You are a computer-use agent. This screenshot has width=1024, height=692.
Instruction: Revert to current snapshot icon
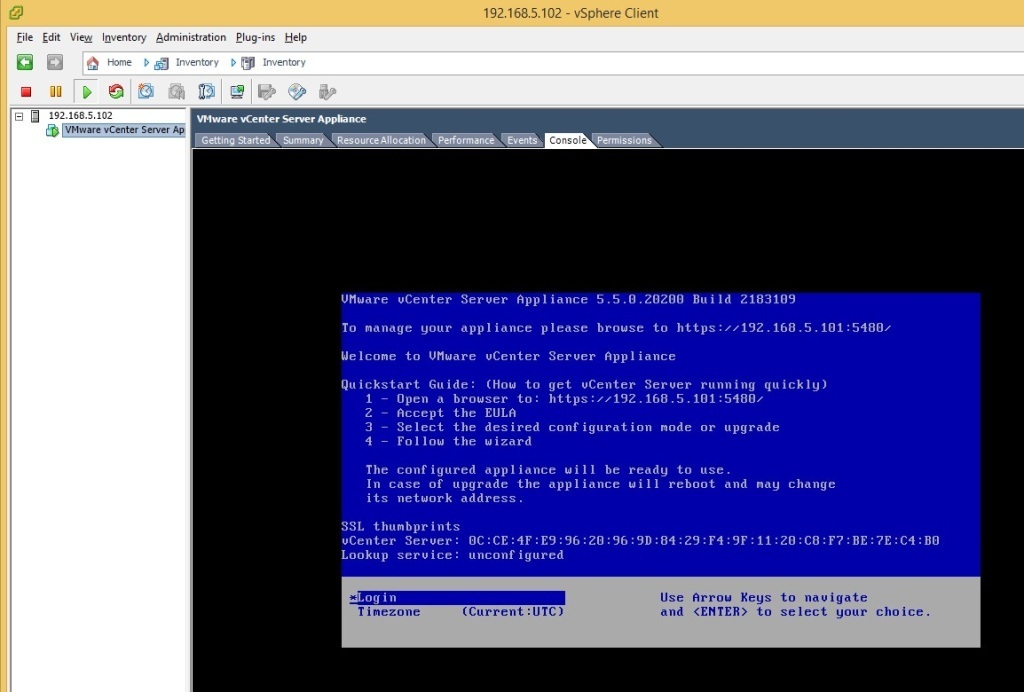pos(176,91)
